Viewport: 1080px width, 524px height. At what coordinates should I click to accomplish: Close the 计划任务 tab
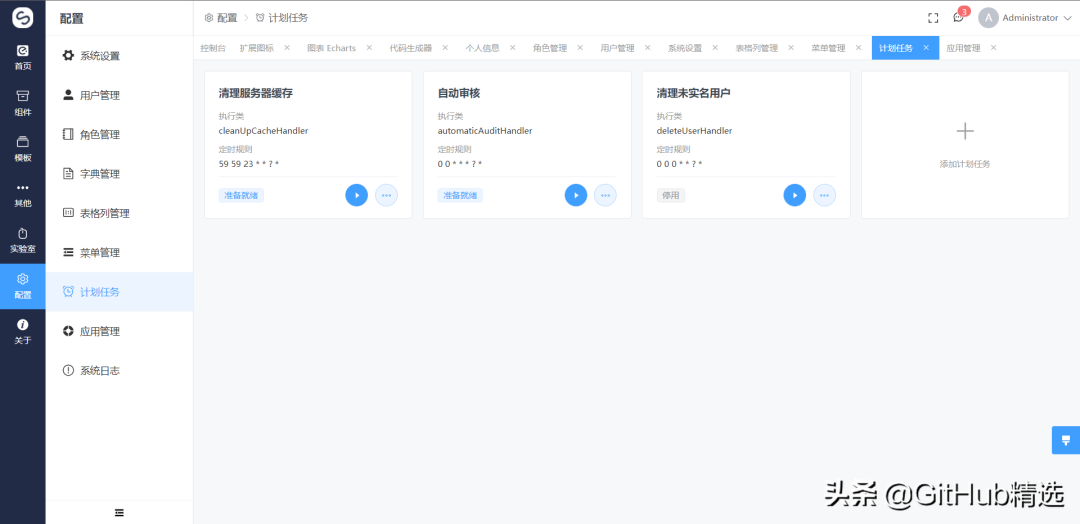coord(926,48)
